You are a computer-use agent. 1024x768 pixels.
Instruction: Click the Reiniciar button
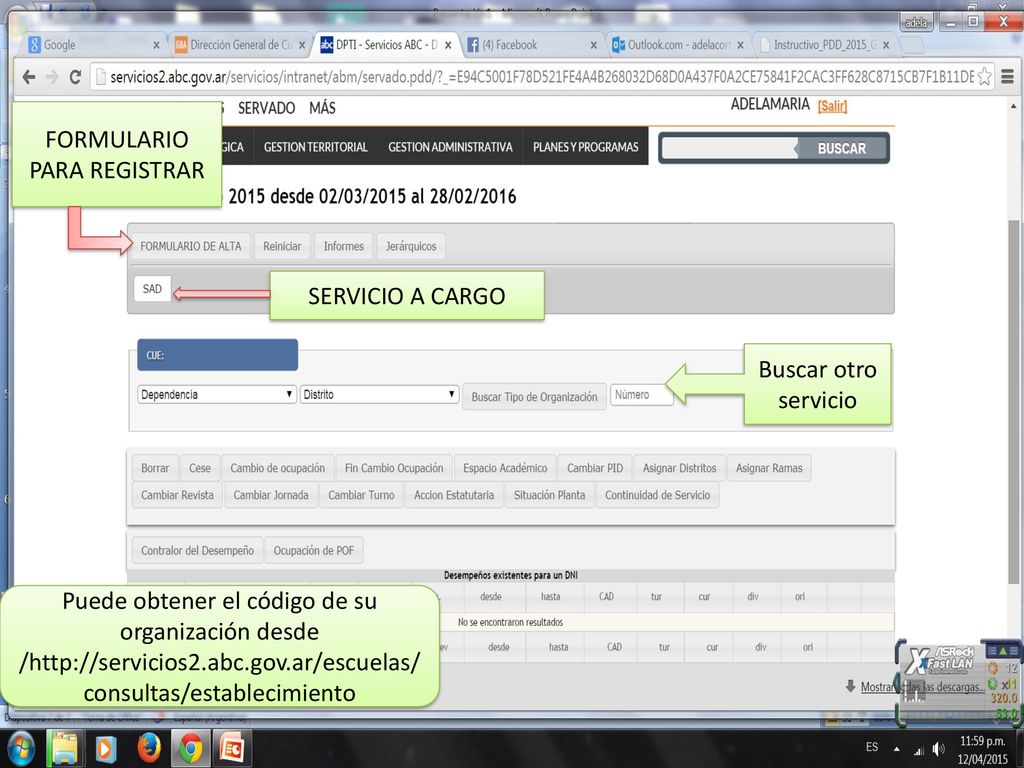(282, 246)
